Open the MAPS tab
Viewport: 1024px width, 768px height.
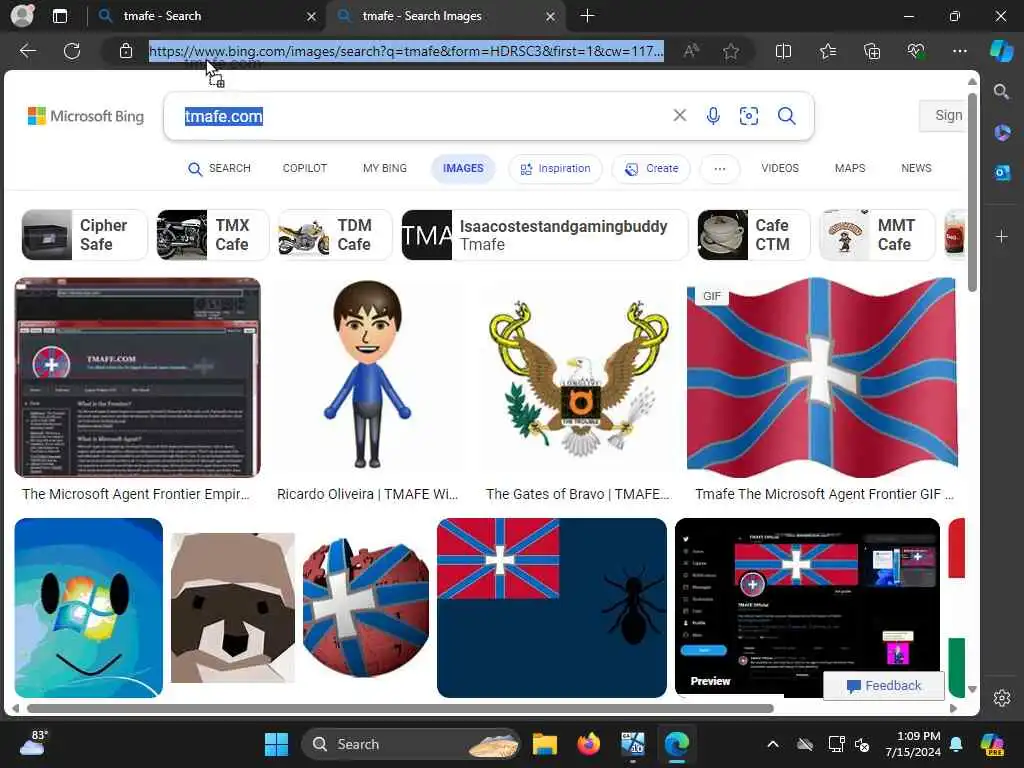coord(850,168)
